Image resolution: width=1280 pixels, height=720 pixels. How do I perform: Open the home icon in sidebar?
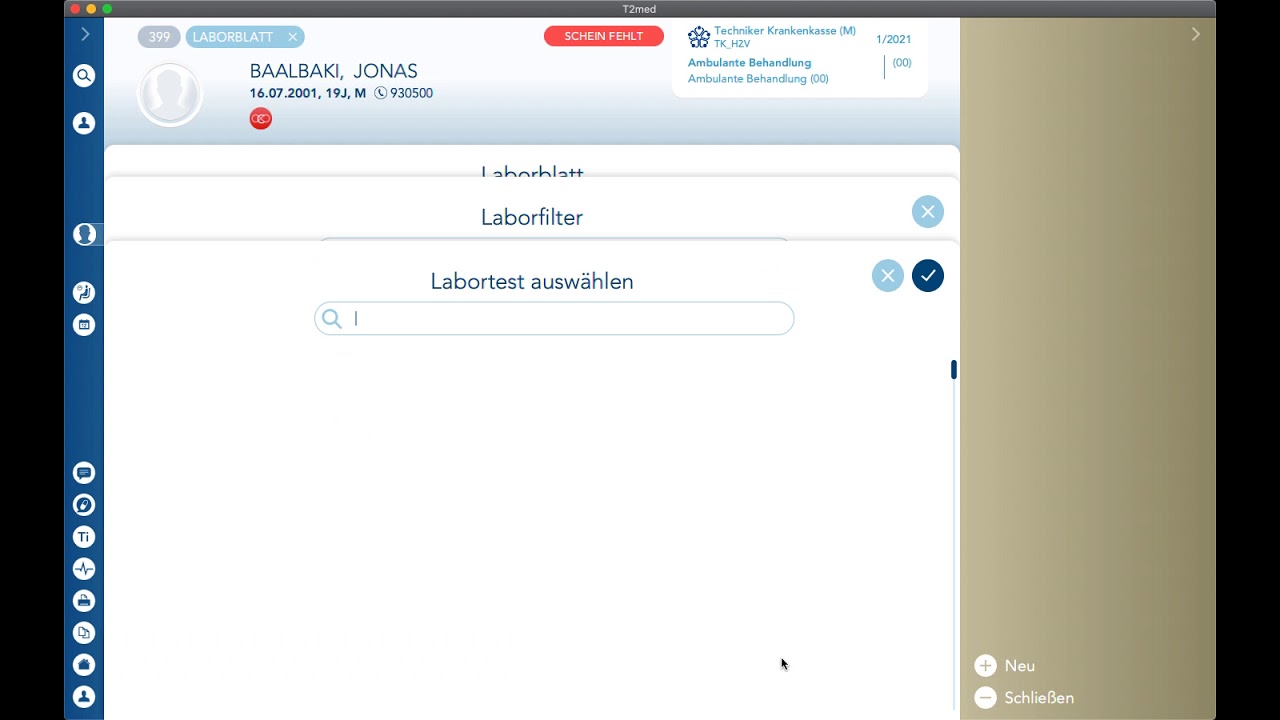pyautogui.click(x=84, y=665)
